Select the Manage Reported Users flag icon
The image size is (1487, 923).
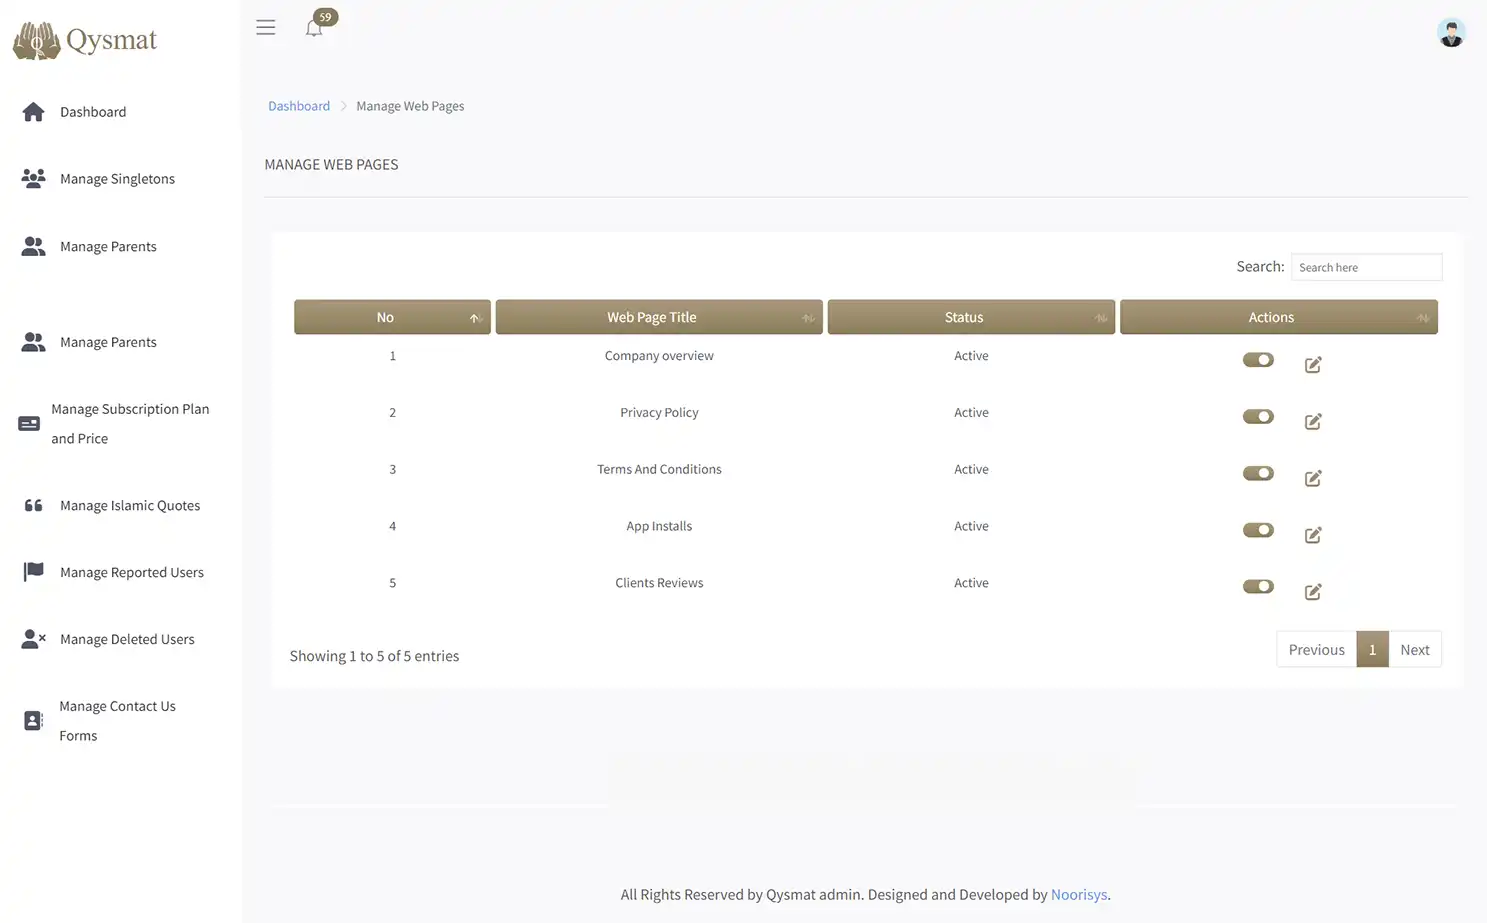coord(33,570)
